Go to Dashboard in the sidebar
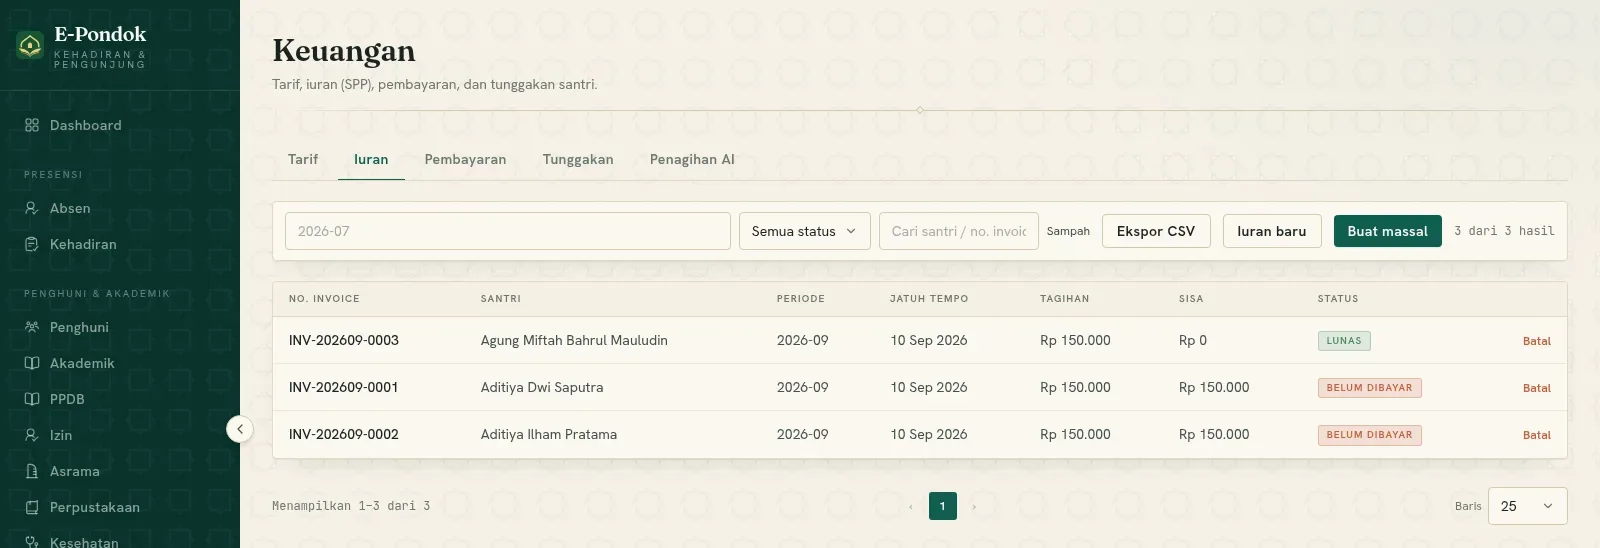 [85, 125]
